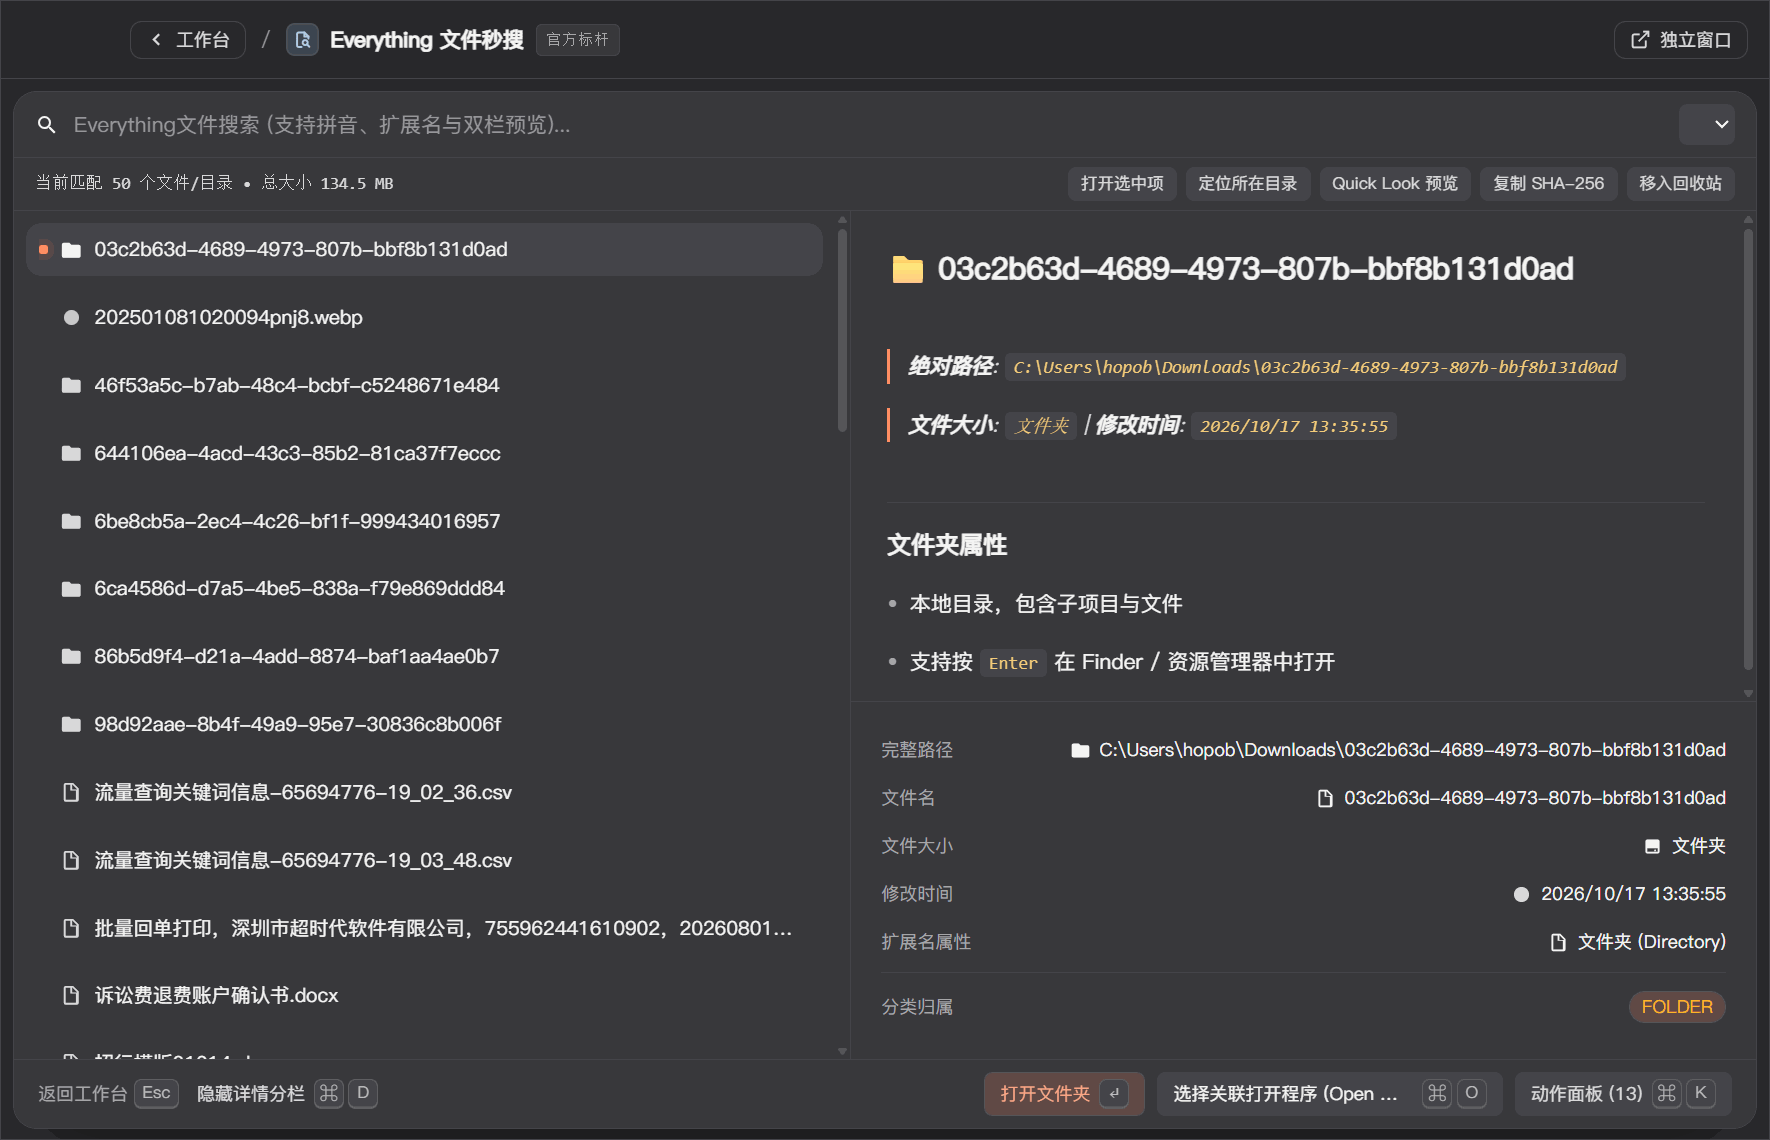Click folder icon of 46f53a5c-b7ab-48c4 row
Viewport: 1770px width, 1140px height.
(x=71, y=385)
